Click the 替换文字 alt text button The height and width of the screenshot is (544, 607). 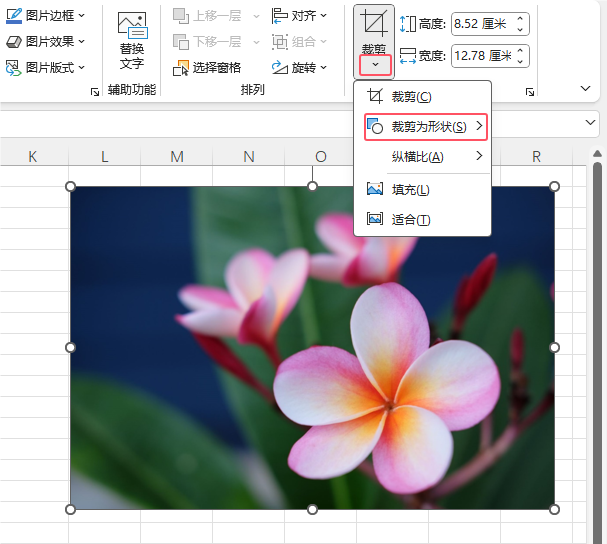pyautogui.click(x=132, y=41)
